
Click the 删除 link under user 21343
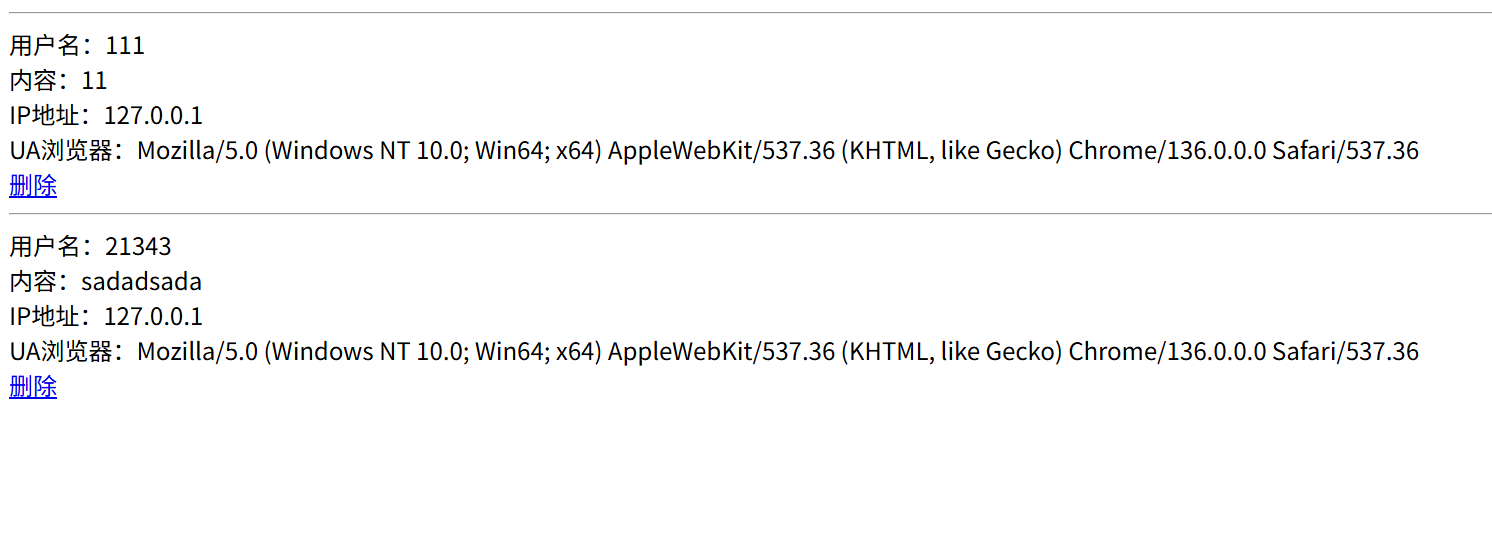(33, 387)
